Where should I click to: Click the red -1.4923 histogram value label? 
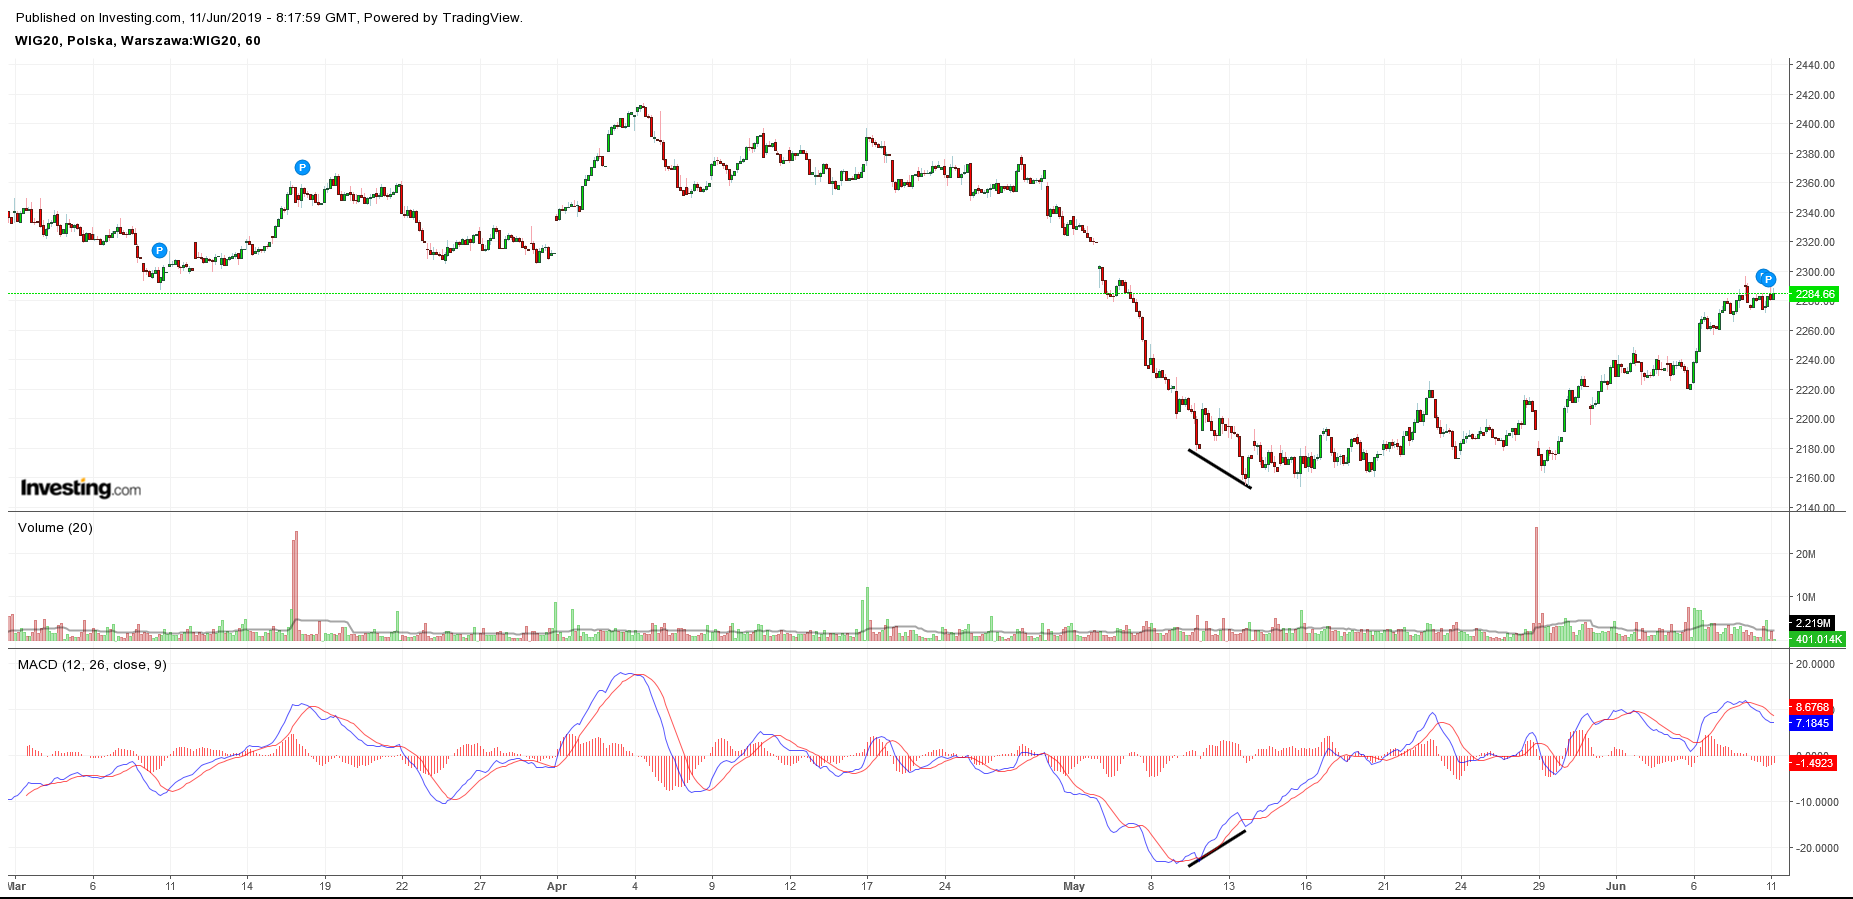(x=1814, y=763)
